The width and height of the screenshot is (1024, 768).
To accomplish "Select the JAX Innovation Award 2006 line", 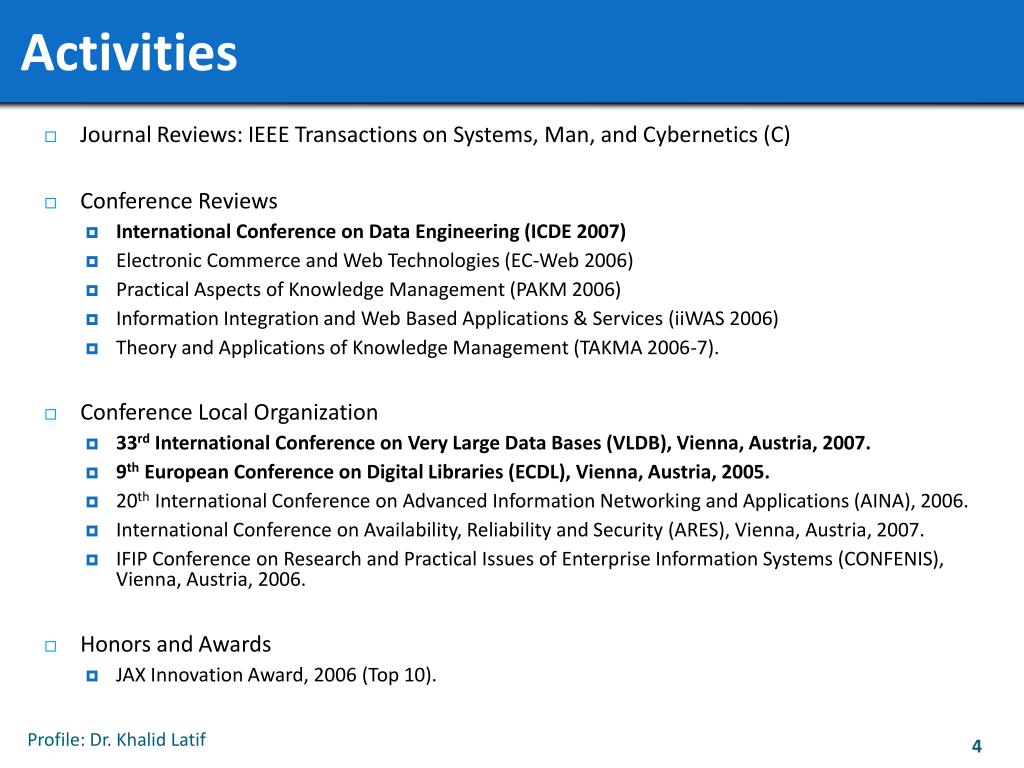I will click(276, 675).
